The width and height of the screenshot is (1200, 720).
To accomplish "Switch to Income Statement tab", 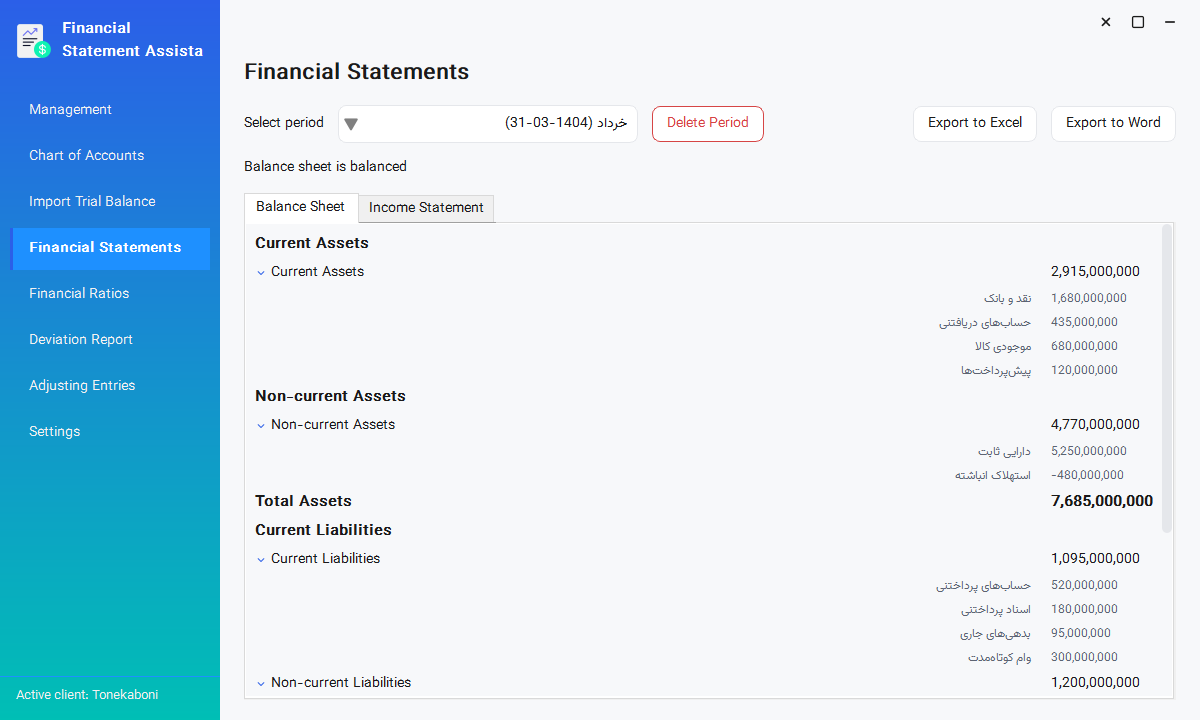I will pyautogui.click(x=426, y=208).
